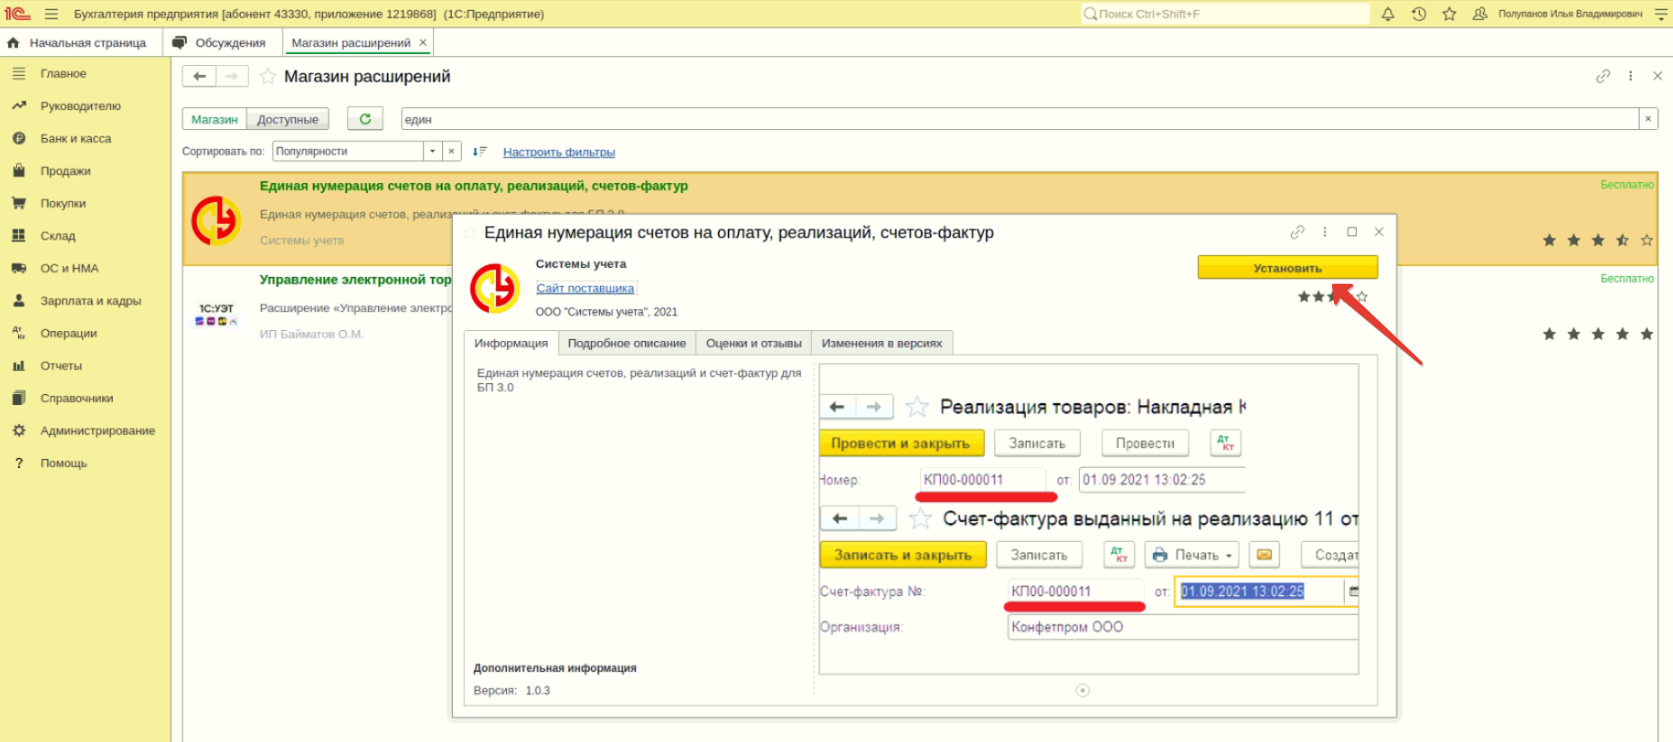1673x742 pixels.
Task: Click the refresh button beside Доступные
Action: [x=365, y=119]
